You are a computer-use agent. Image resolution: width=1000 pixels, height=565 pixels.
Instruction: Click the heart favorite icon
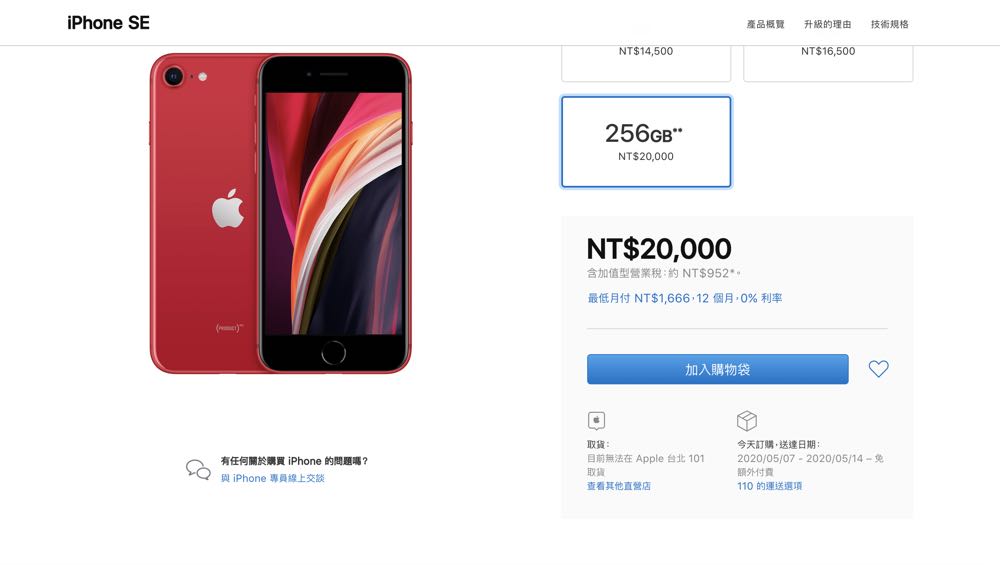[x=878, y=369]
